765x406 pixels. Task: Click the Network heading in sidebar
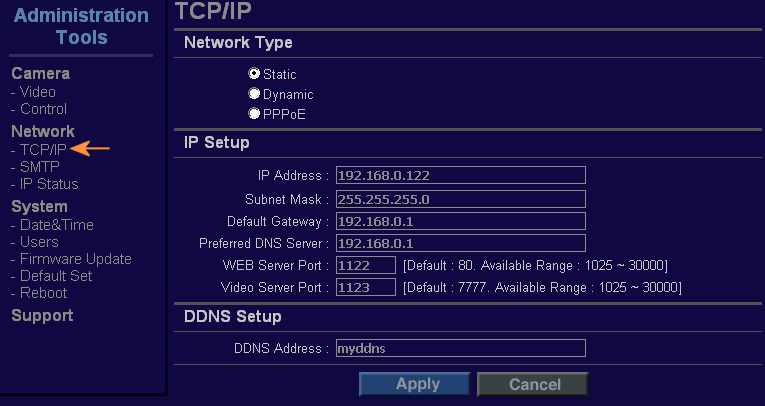(43, 131)
